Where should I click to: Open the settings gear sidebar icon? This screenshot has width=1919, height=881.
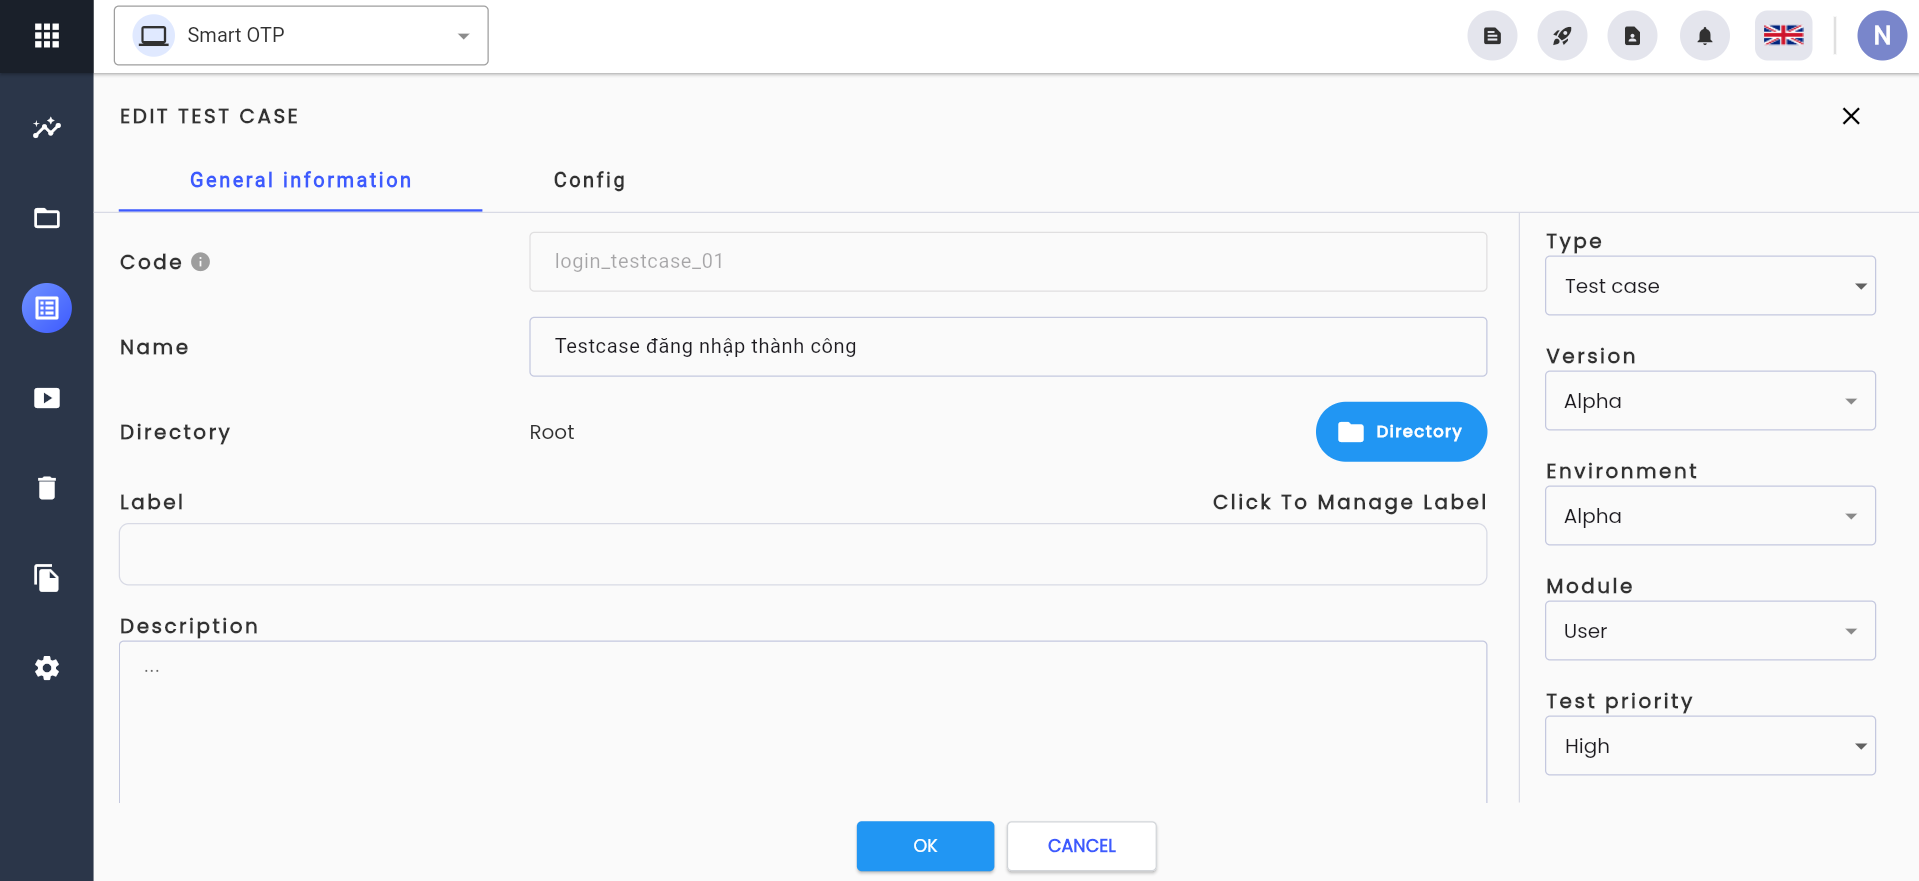click(46, 668)
